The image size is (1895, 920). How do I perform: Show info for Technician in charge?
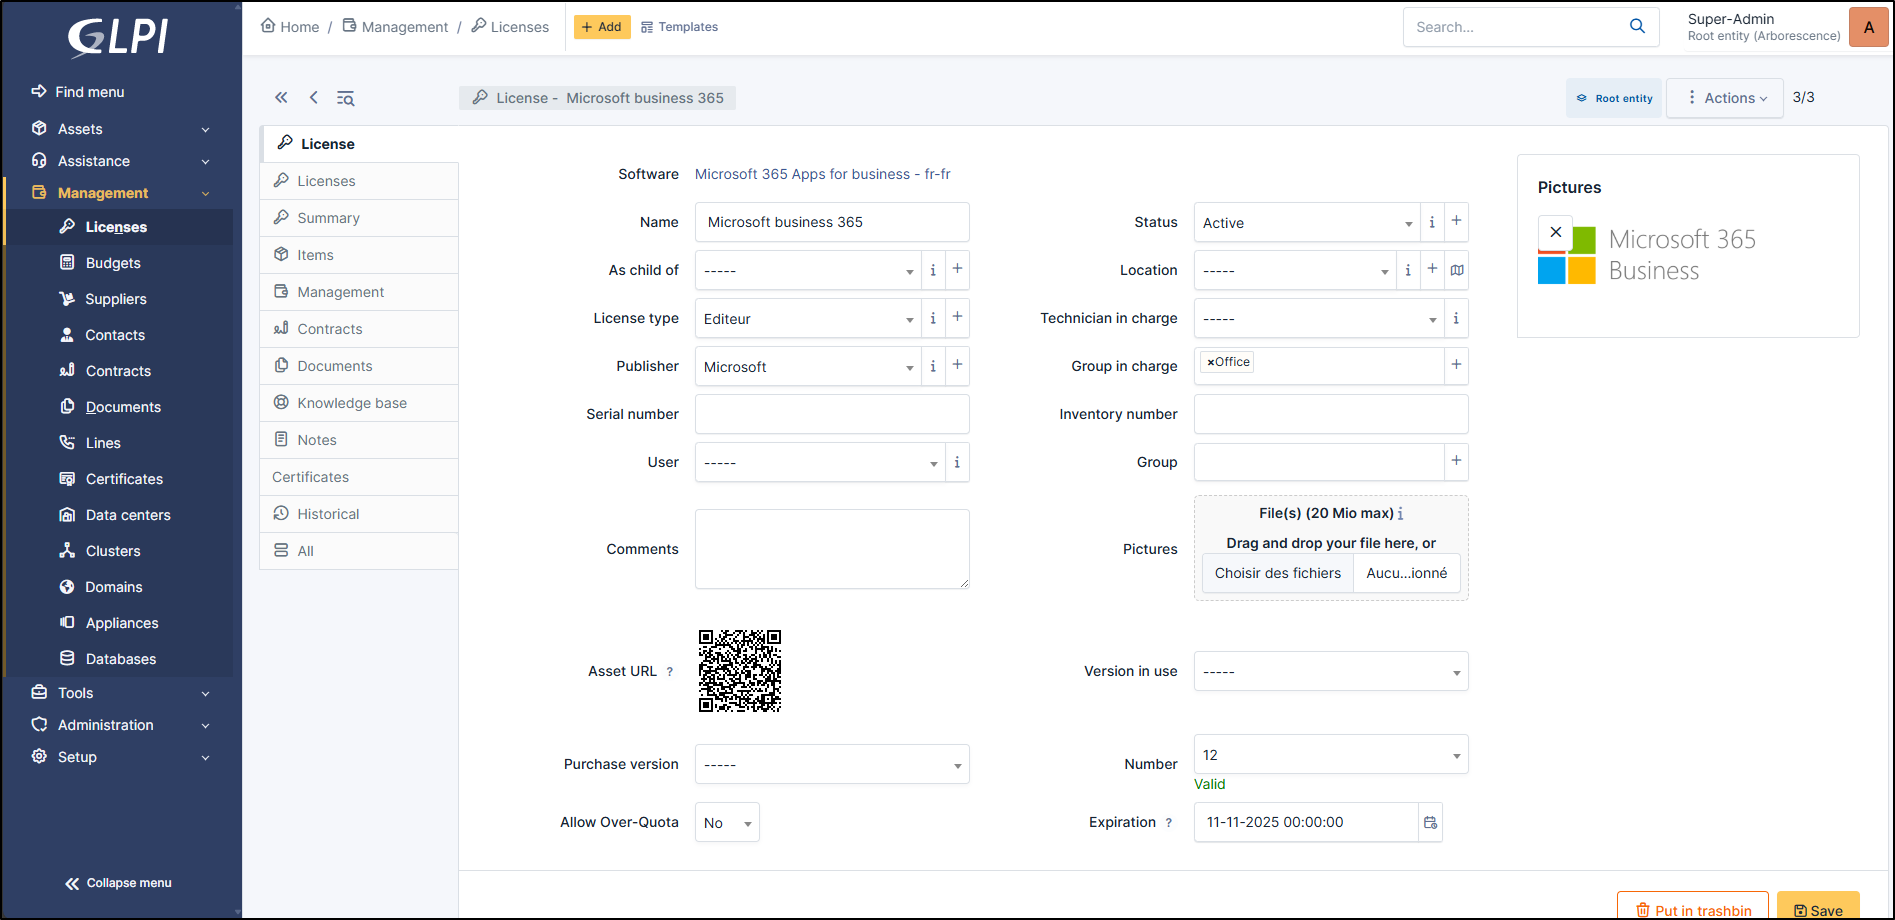1456,318
